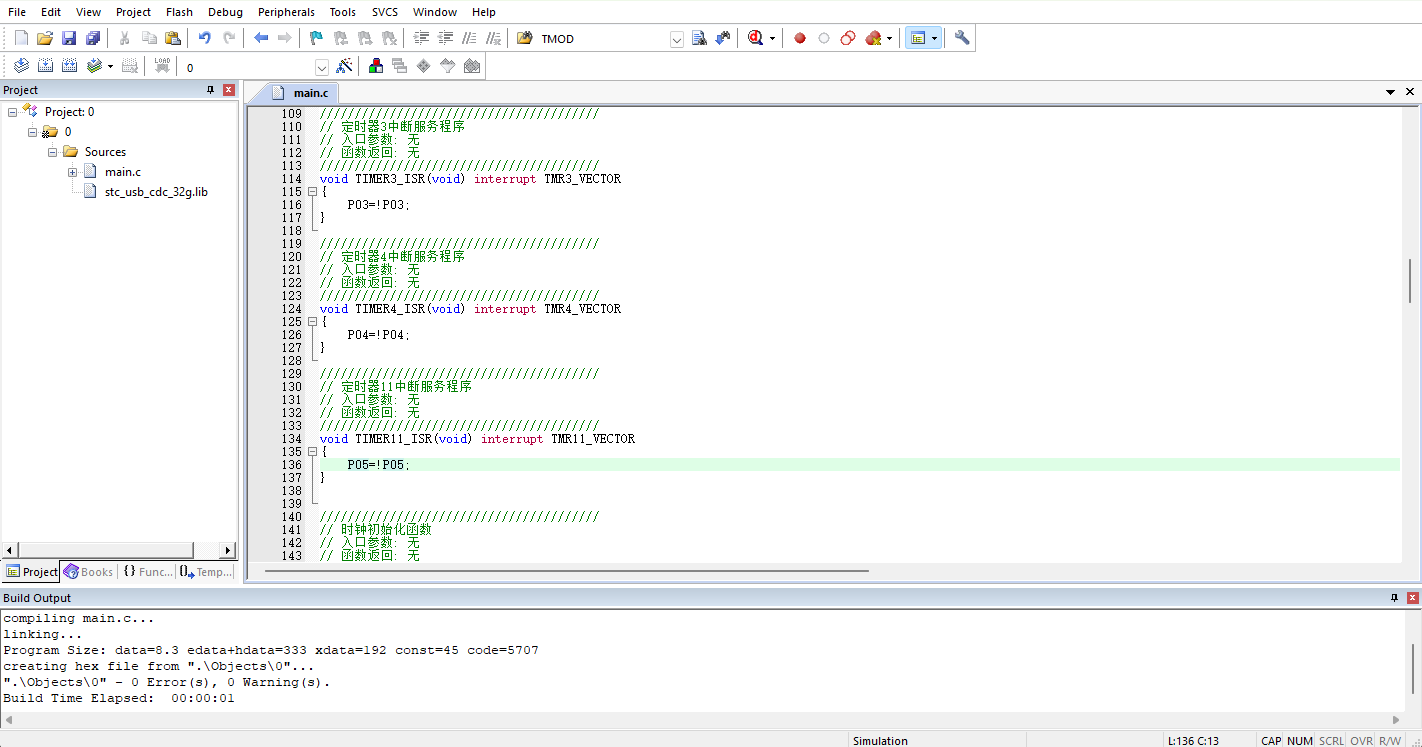Click the Undo arrow icon
Screen dimensions: 1422x747
(x=204, y=38)
